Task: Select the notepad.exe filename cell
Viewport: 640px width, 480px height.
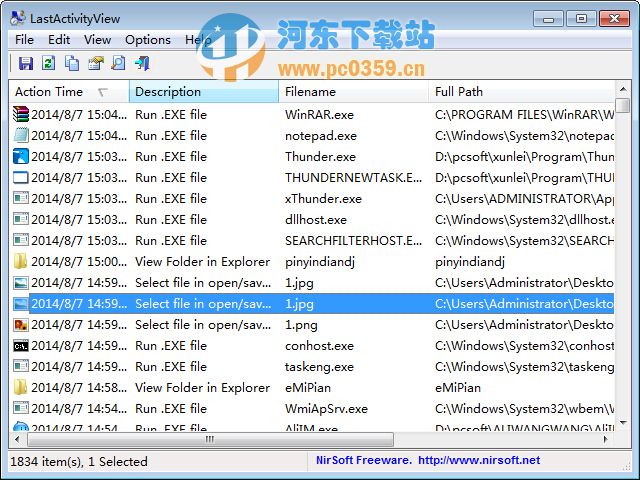Action: 321,136
